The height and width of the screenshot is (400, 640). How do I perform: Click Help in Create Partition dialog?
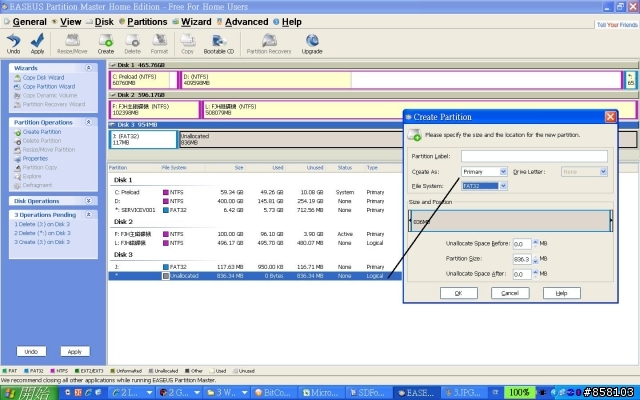562,293
